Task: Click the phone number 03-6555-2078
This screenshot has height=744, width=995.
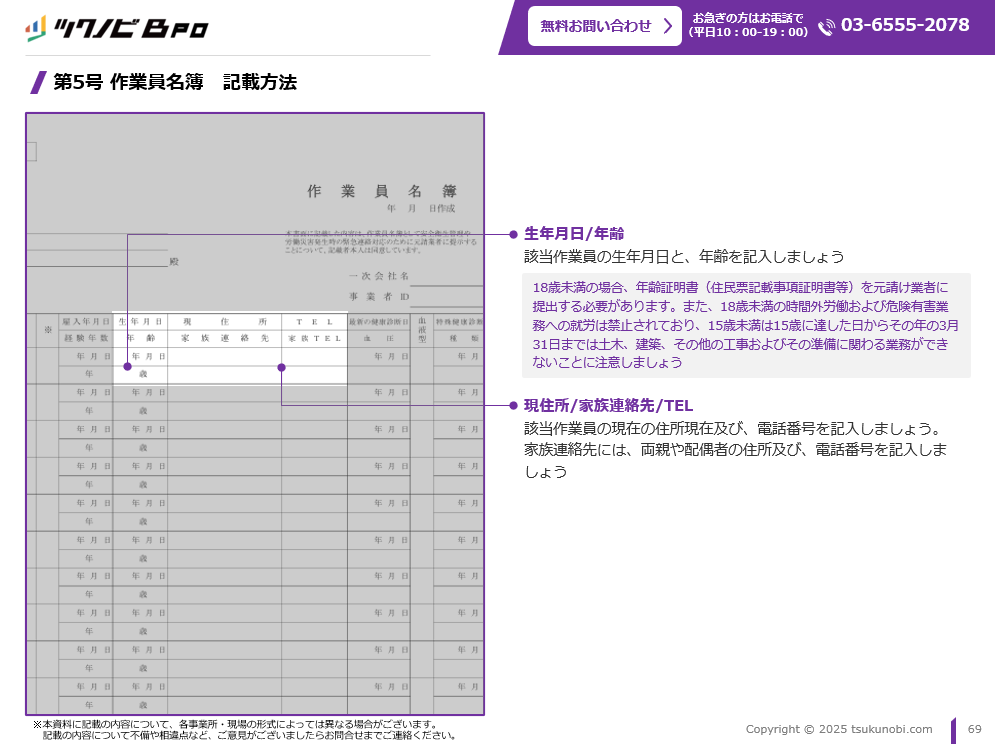Action: pos(905,25)
